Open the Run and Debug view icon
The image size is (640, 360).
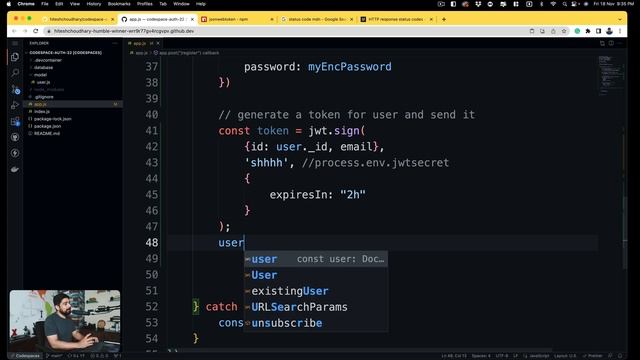click(15, 105)
